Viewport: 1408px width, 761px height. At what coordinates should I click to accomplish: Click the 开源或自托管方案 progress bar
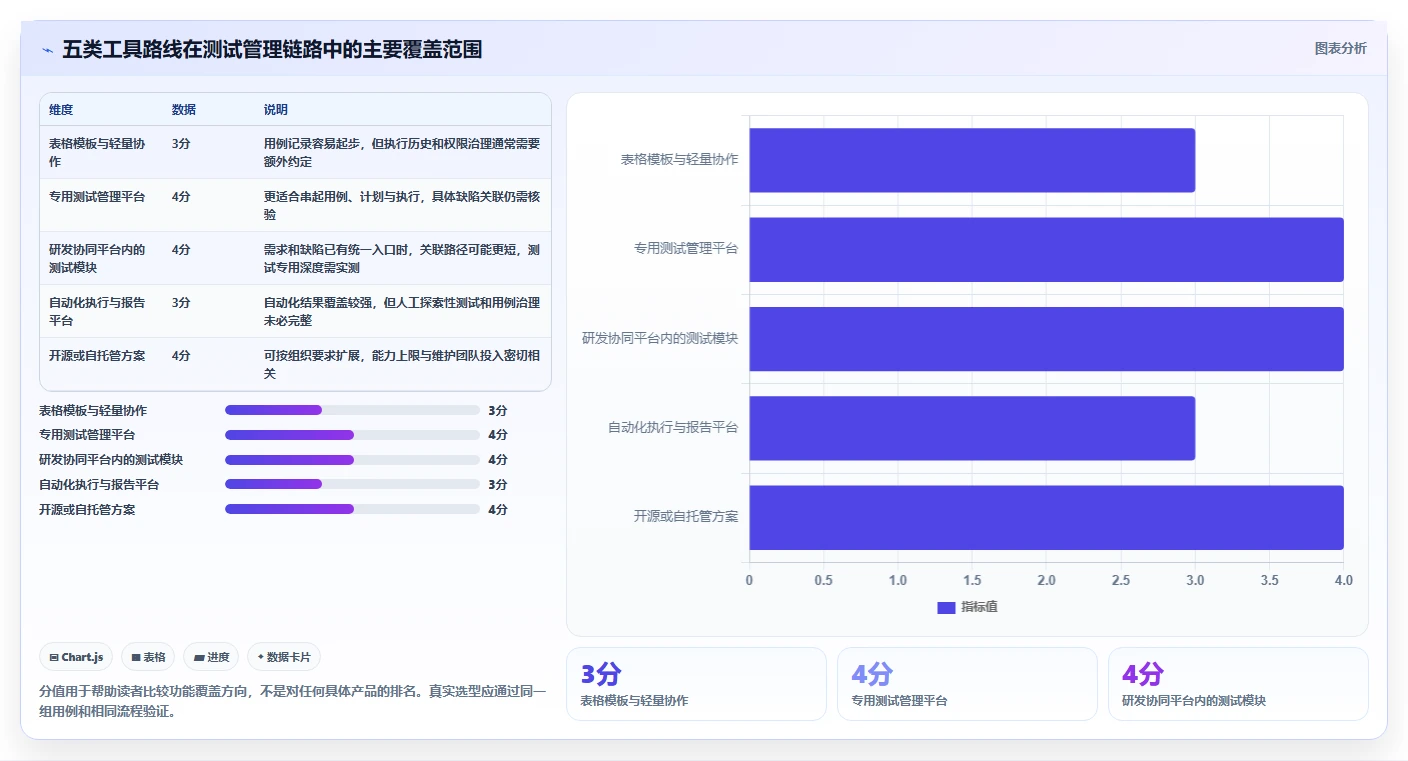[352, 509]
